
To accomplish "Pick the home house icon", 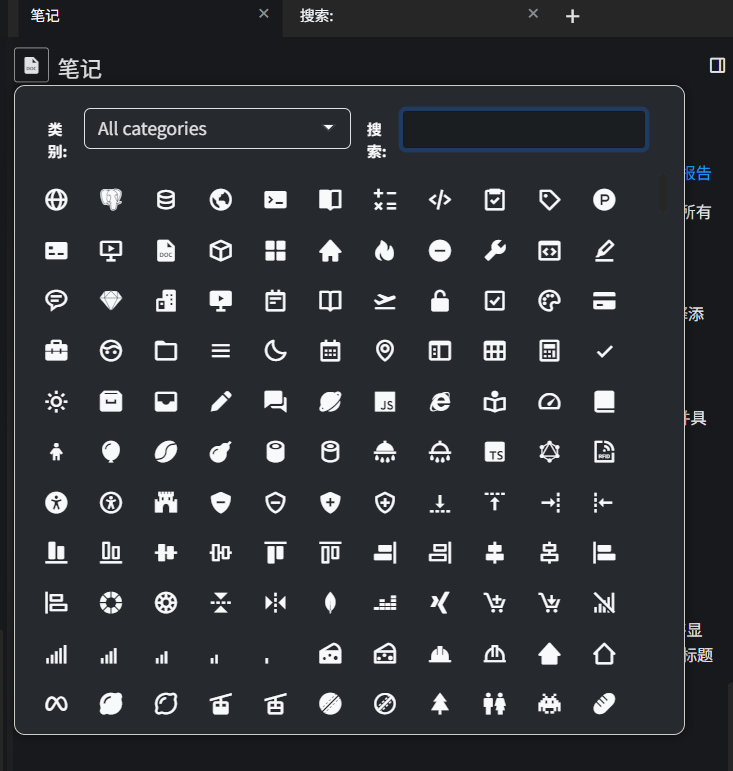I will tap(330, 251).
